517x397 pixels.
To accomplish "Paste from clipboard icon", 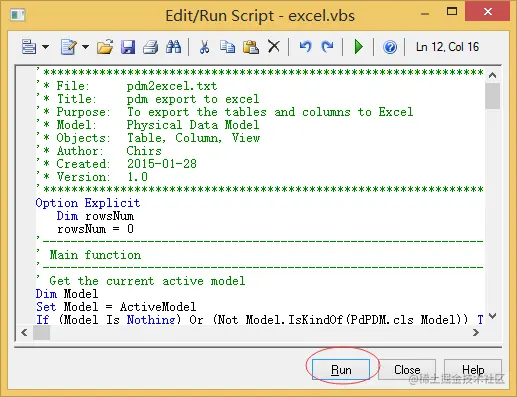I will [251, 47].
